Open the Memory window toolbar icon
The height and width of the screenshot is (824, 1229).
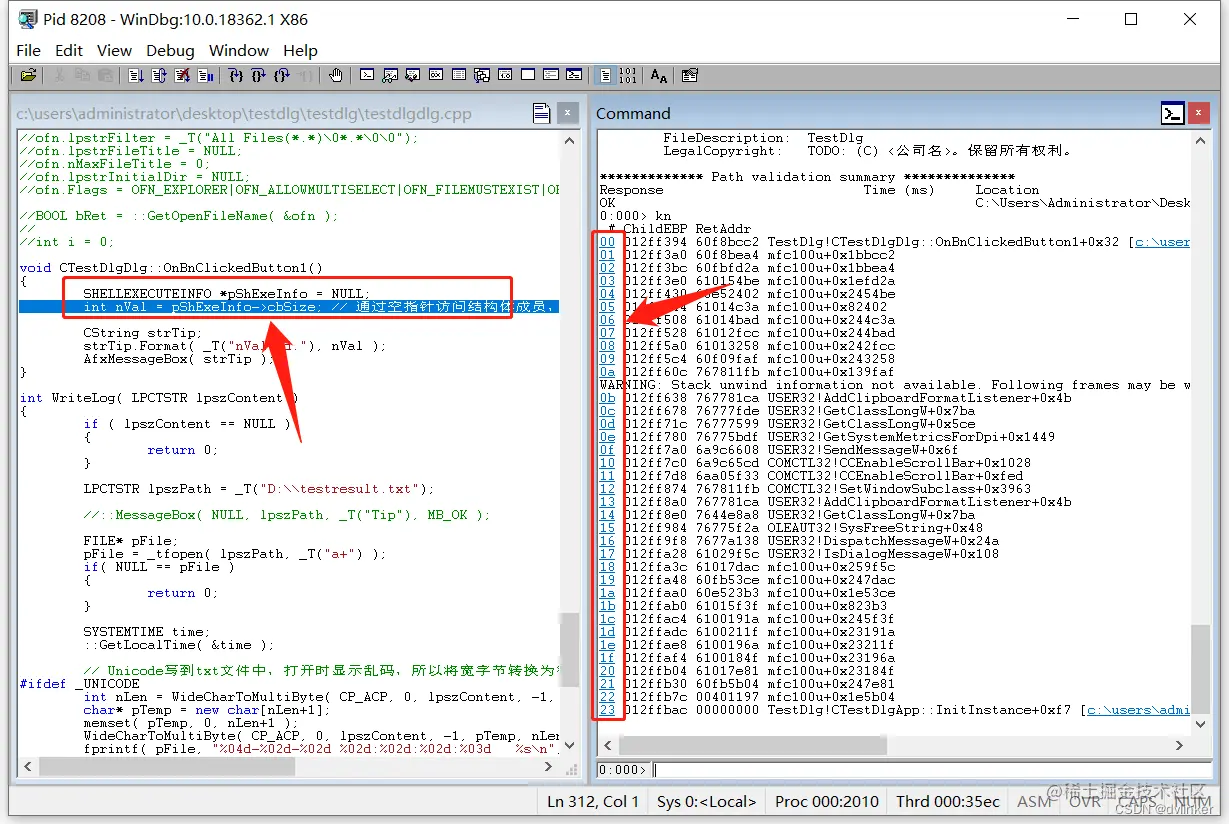(459, 75)
